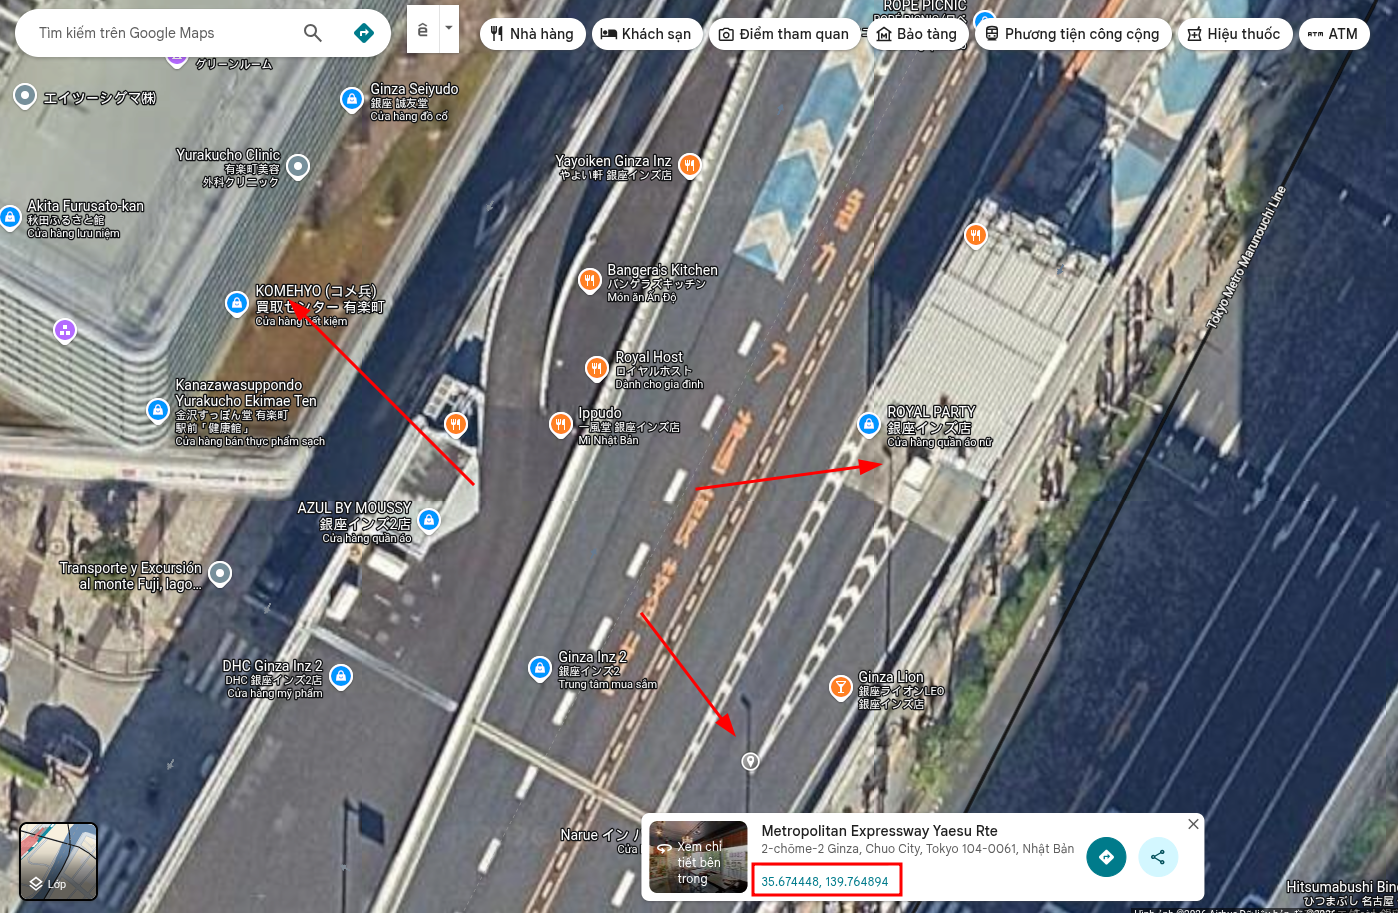Select the Transporte y Excursión pin

tap(220, 573)
